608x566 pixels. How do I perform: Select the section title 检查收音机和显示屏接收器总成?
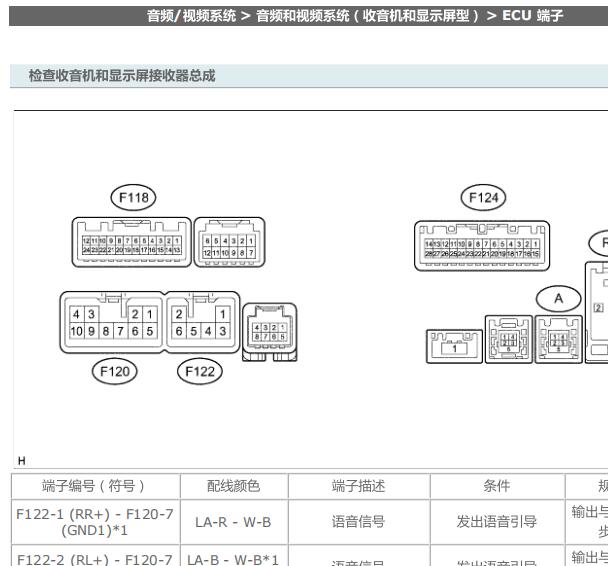pos(122,75)
